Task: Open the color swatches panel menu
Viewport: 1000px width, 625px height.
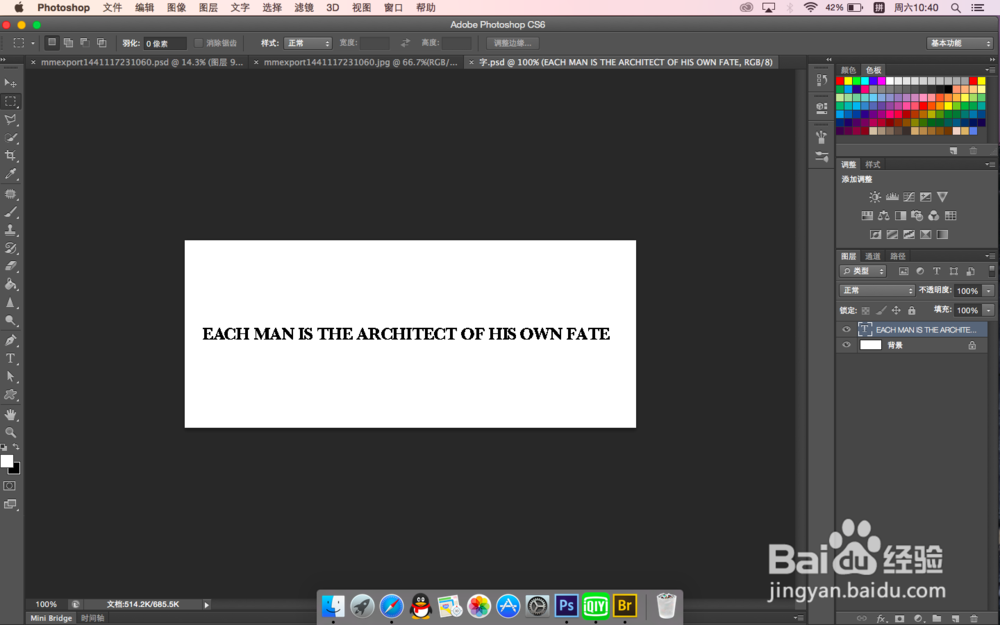Action: 989,70
